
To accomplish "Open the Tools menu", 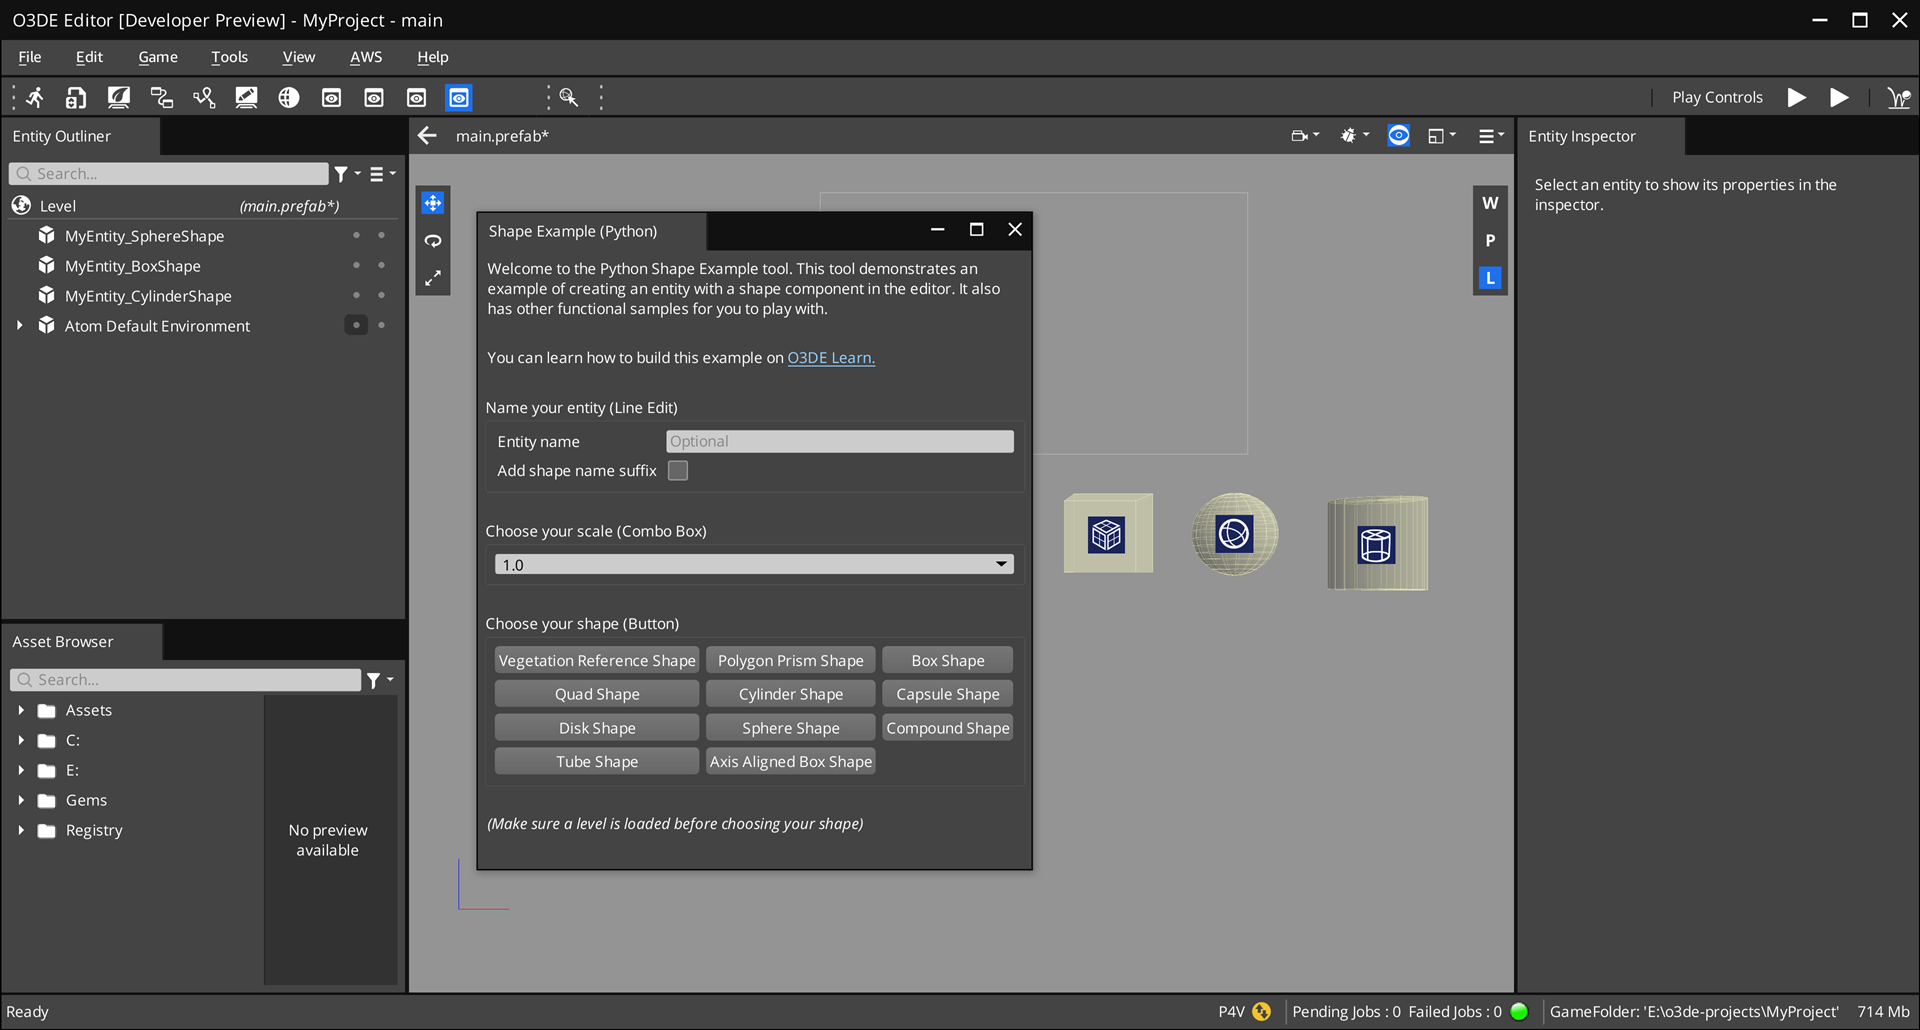I will (x=229, y=57).
